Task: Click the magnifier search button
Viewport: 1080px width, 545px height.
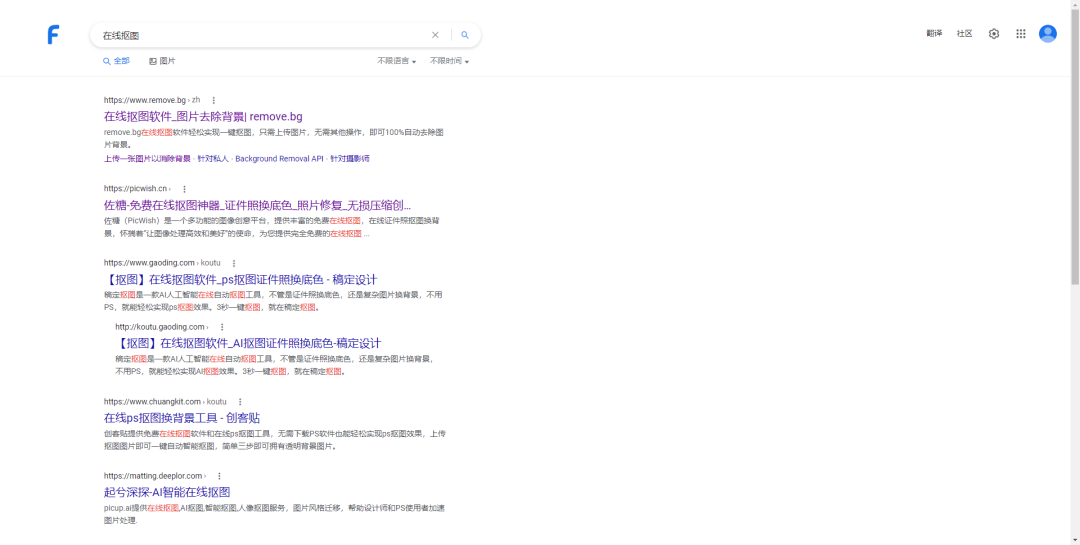Action: pos(465,35)
